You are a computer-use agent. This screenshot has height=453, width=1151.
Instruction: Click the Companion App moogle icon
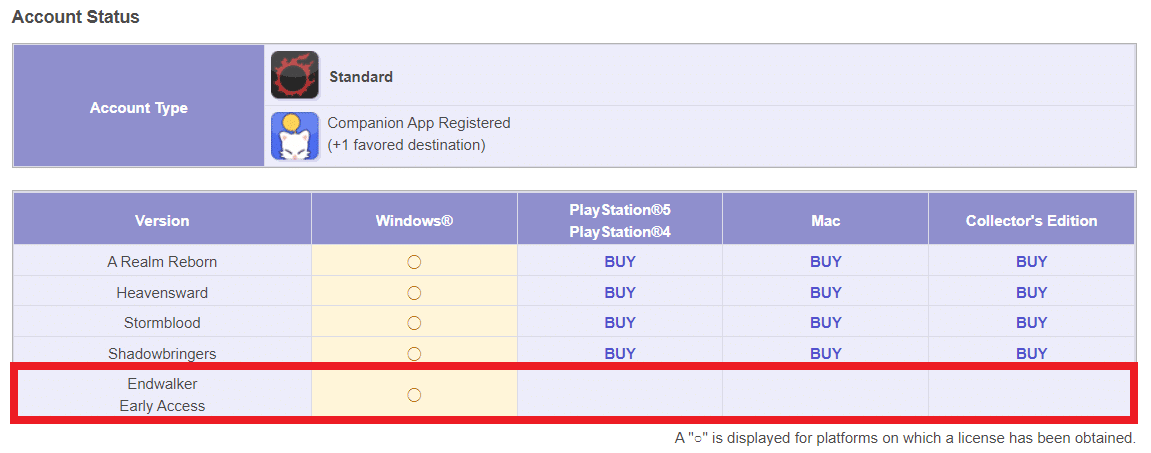pyautogui.click(x=294, y=136)
